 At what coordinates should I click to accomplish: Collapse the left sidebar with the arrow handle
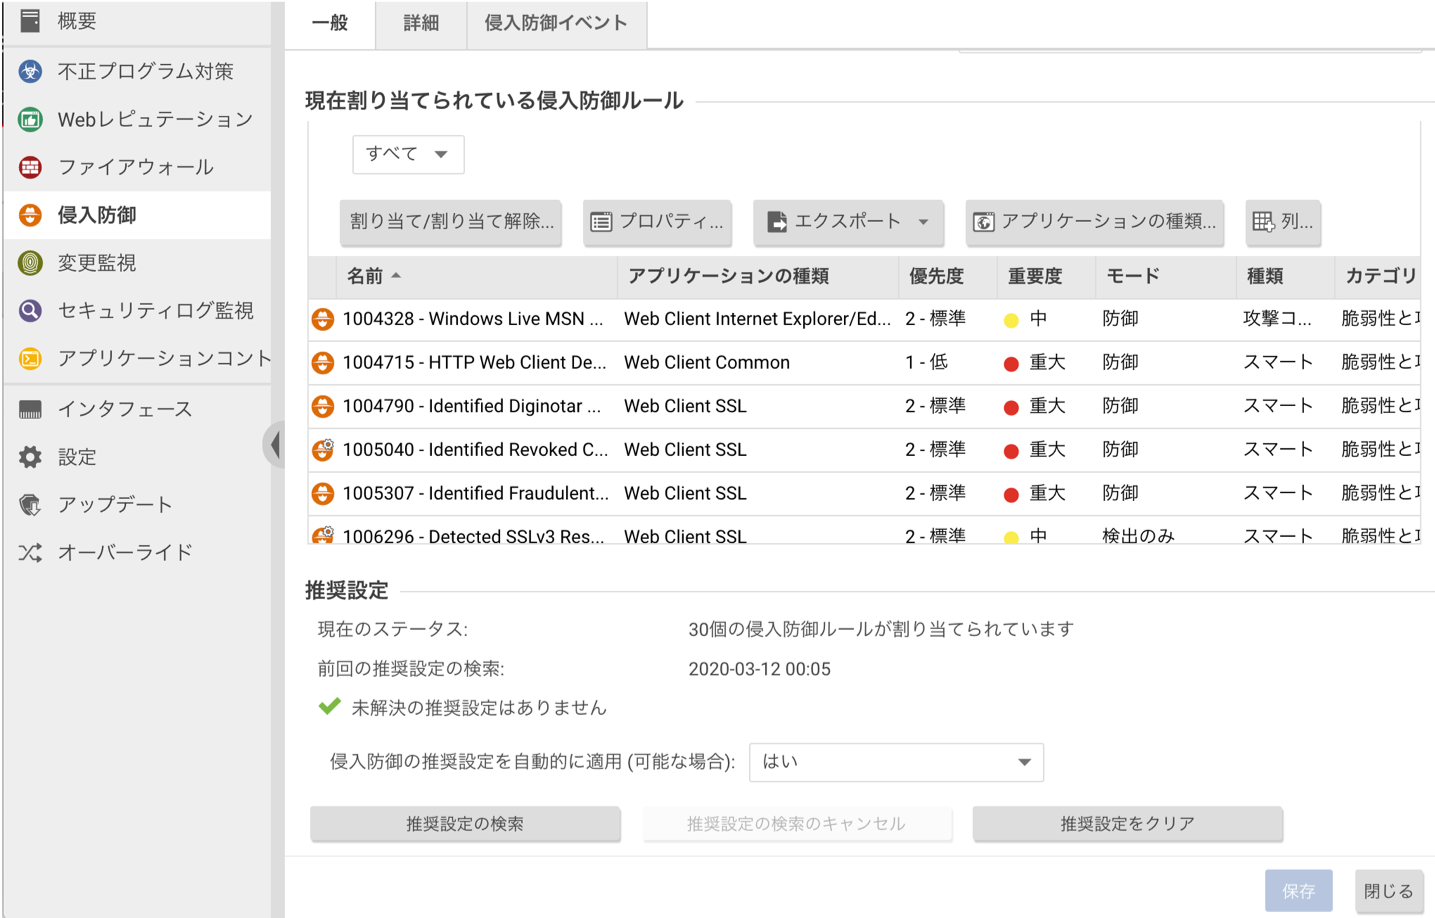[x=275, y=445]
